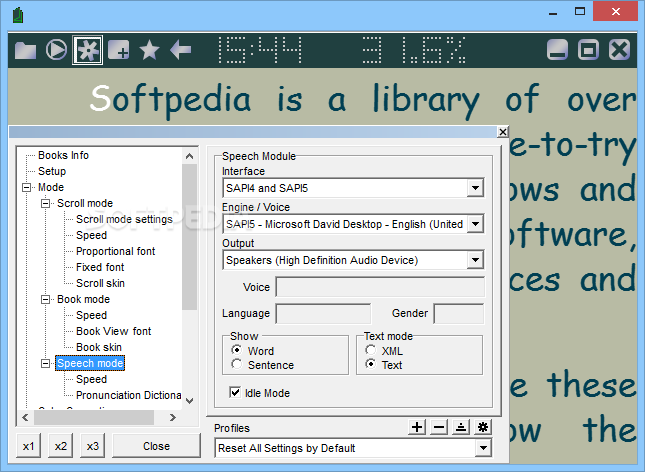This screenshot has height=472, width=645.
Task: Click the tree horizontal scroll left arrow
Action: tap(26, 417)
